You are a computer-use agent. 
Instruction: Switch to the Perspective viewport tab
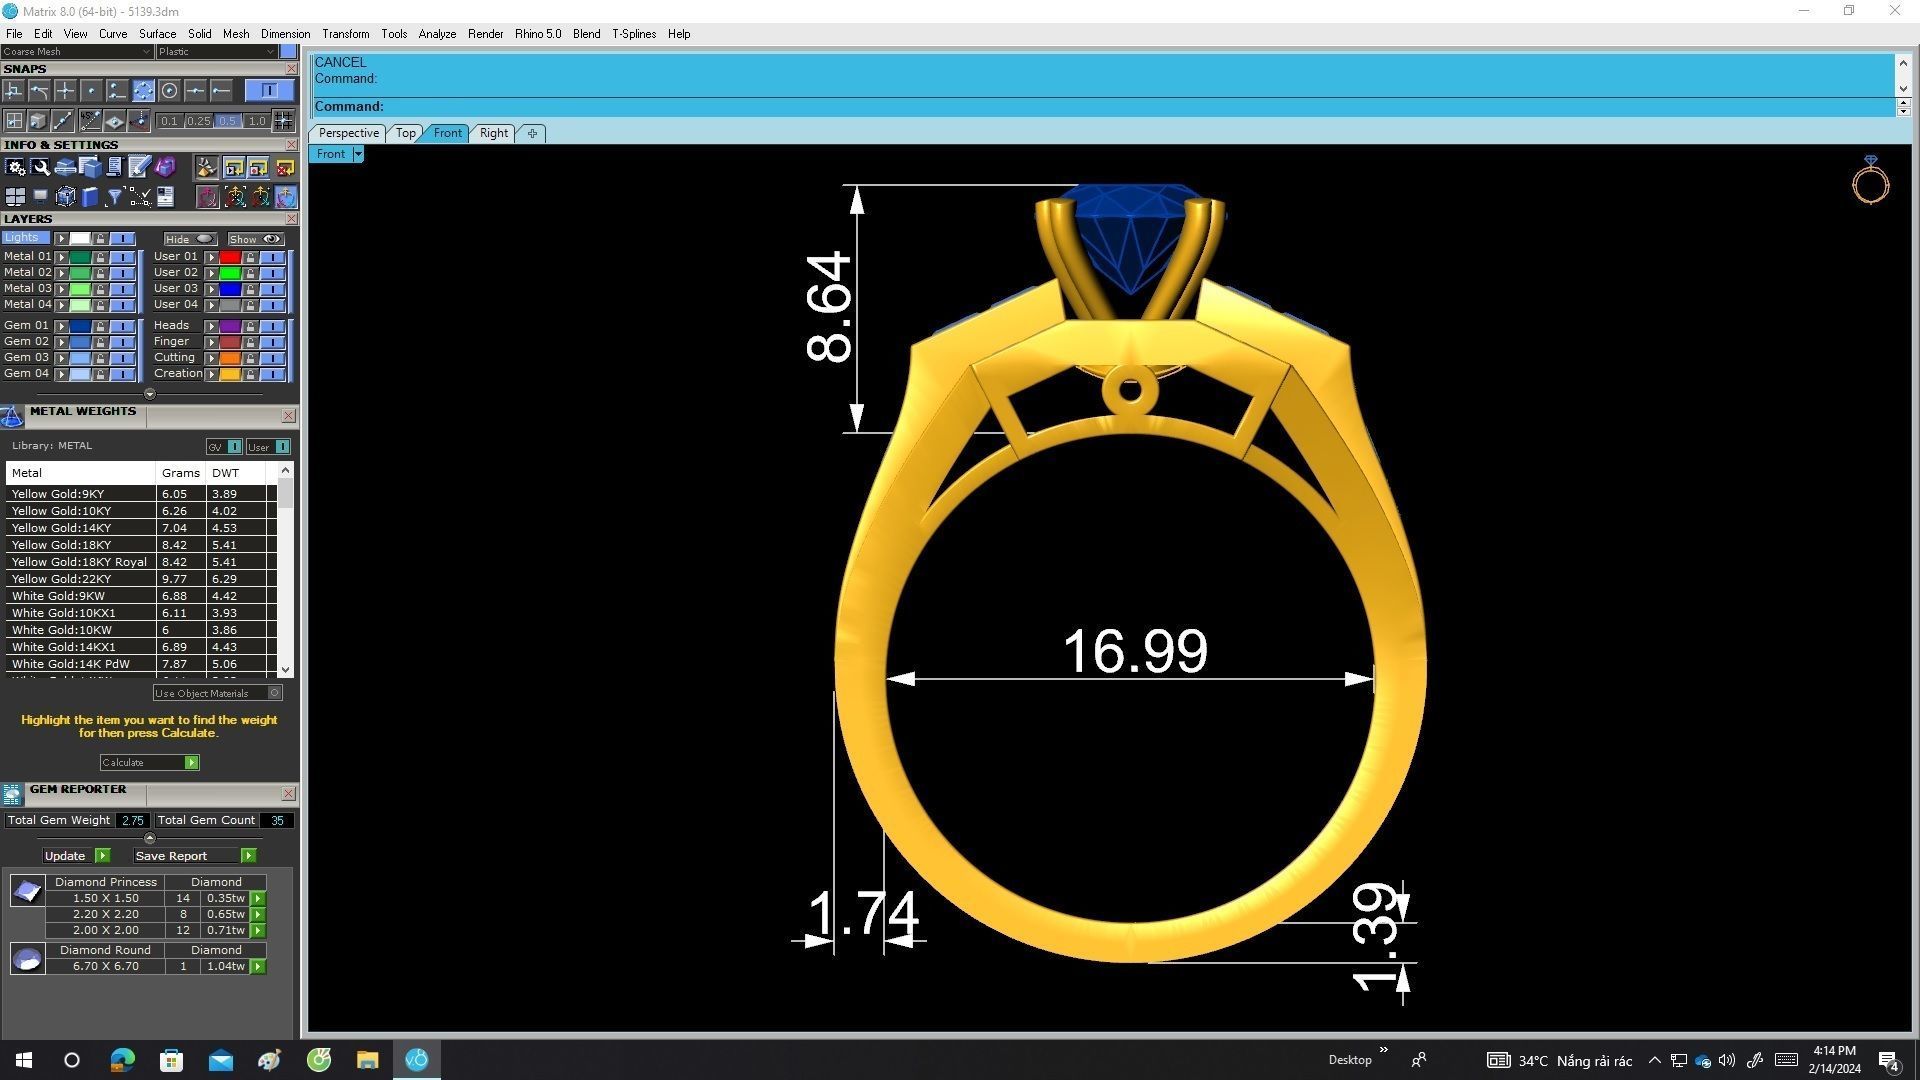[348, 133]
